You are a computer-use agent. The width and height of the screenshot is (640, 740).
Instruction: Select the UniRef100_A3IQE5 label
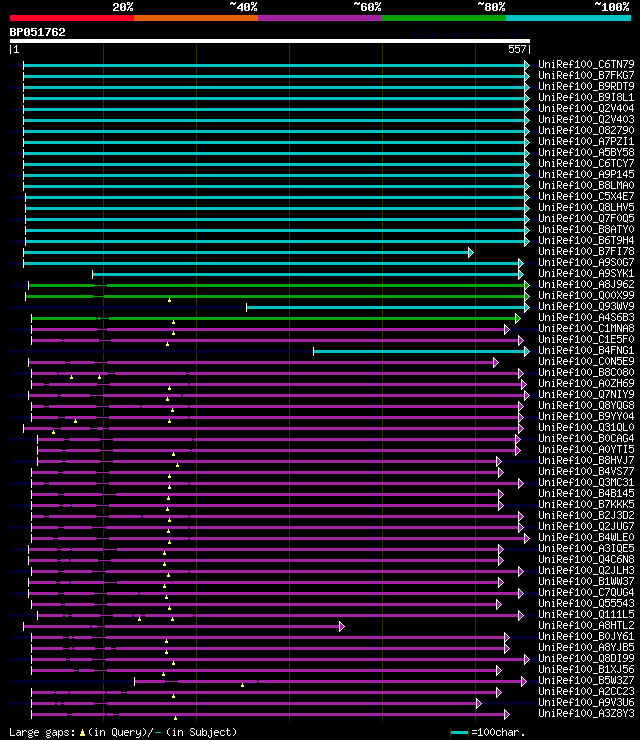[x=586, y=548]
